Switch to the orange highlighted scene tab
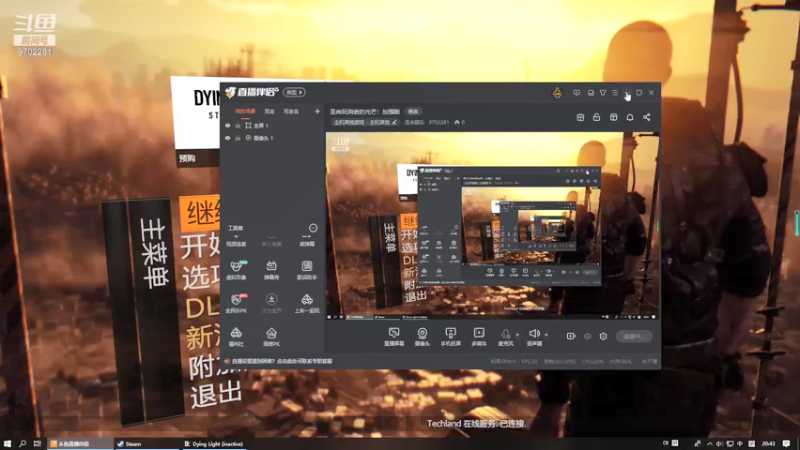The width and height of the screenshot is (800, 450). pos(245,111)
